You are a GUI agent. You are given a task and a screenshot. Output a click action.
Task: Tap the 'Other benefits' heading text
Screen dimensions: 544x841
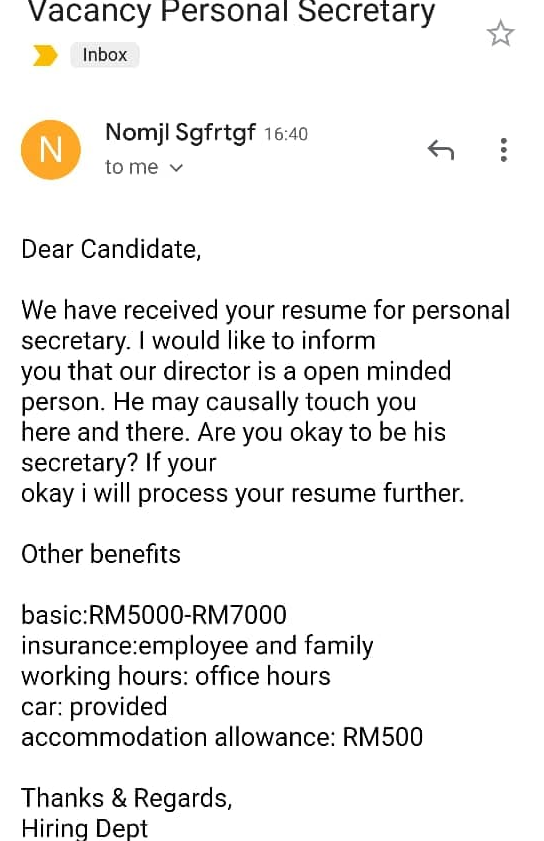(101, 554)
